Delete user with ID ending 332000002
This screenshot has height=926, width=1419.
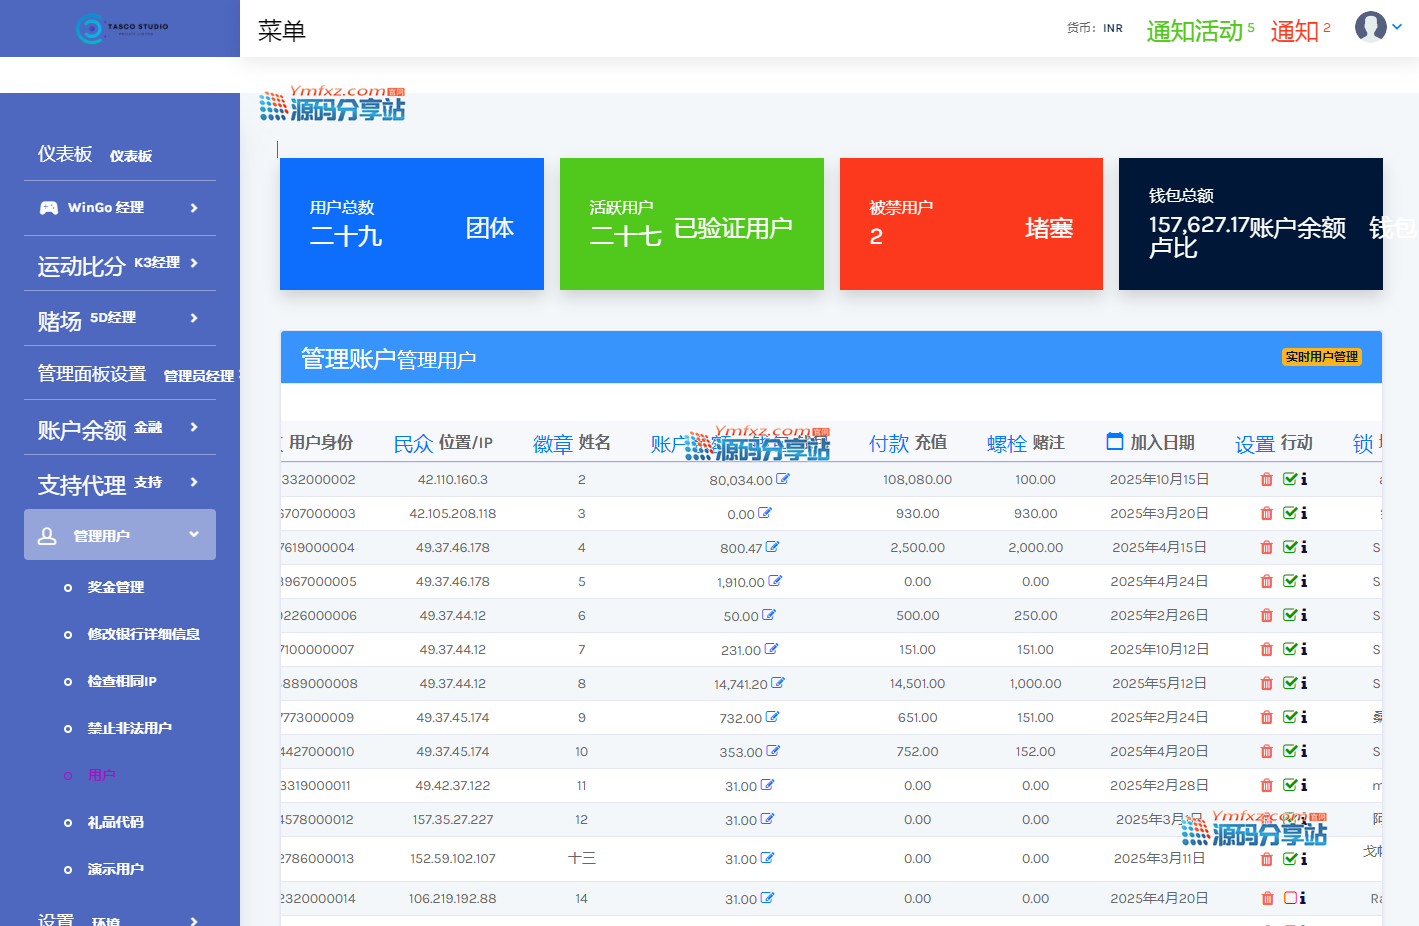pyautogui.click(x=1266, y=480)
